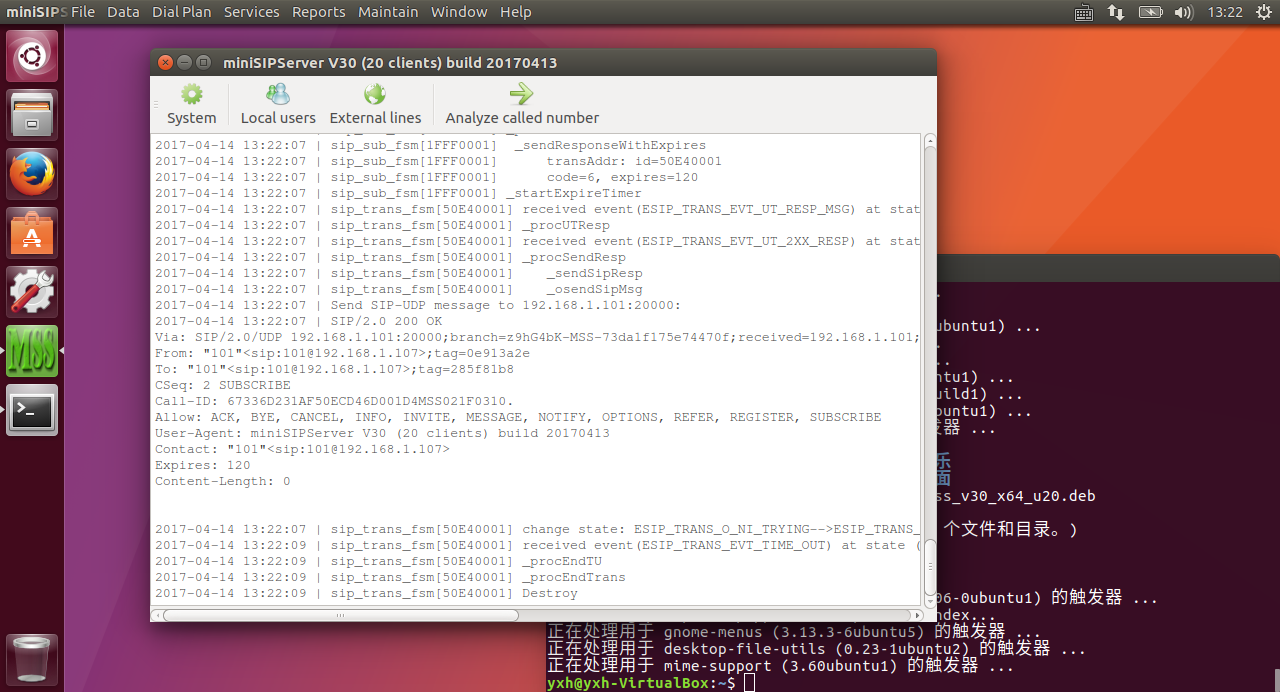Click the '_startExpireTimer' log line
This screenshot has height=692, width=1280.
(x=398, y=193)
